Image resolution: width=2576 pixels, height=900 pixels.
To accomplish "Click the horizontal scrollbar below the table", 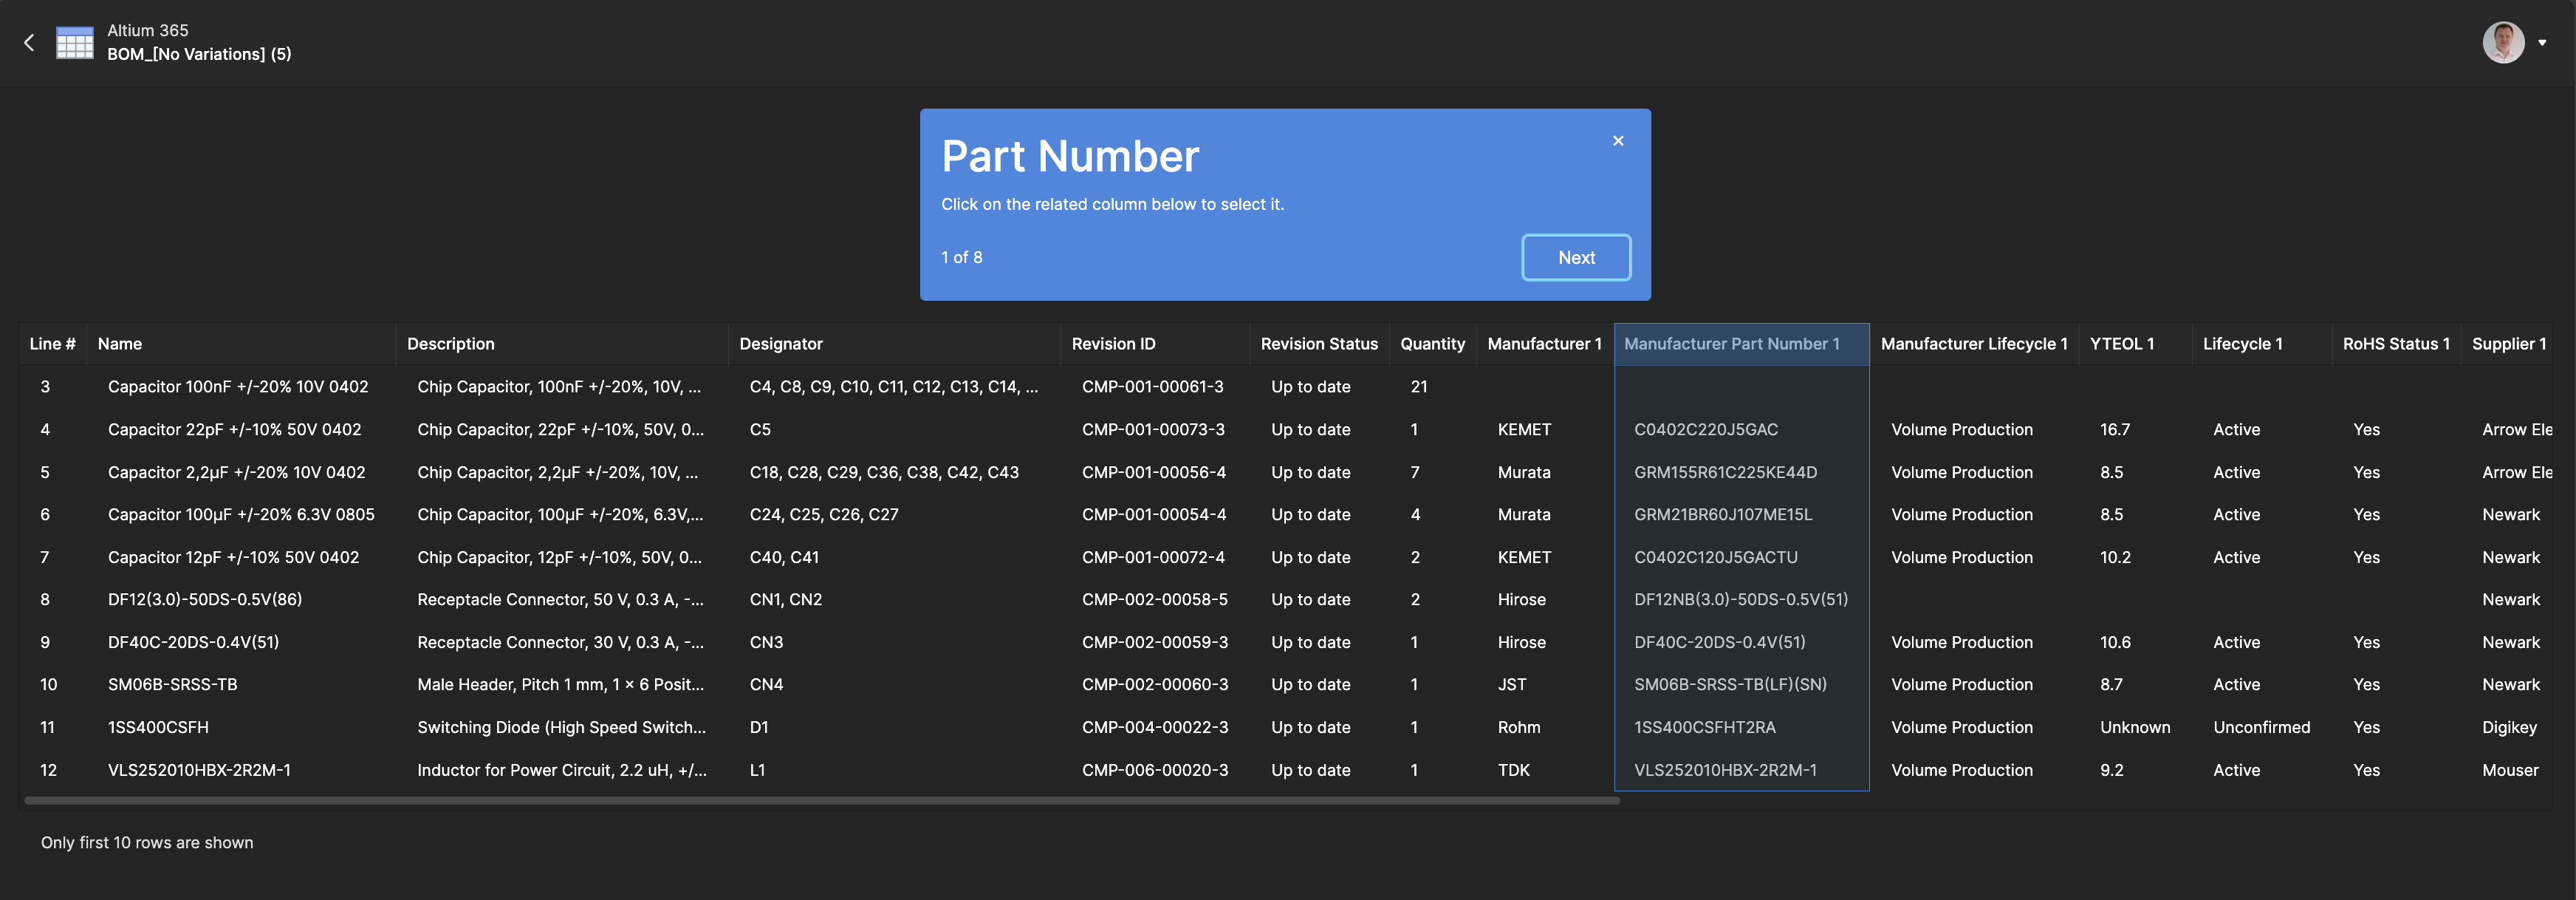I will [818, 800].
